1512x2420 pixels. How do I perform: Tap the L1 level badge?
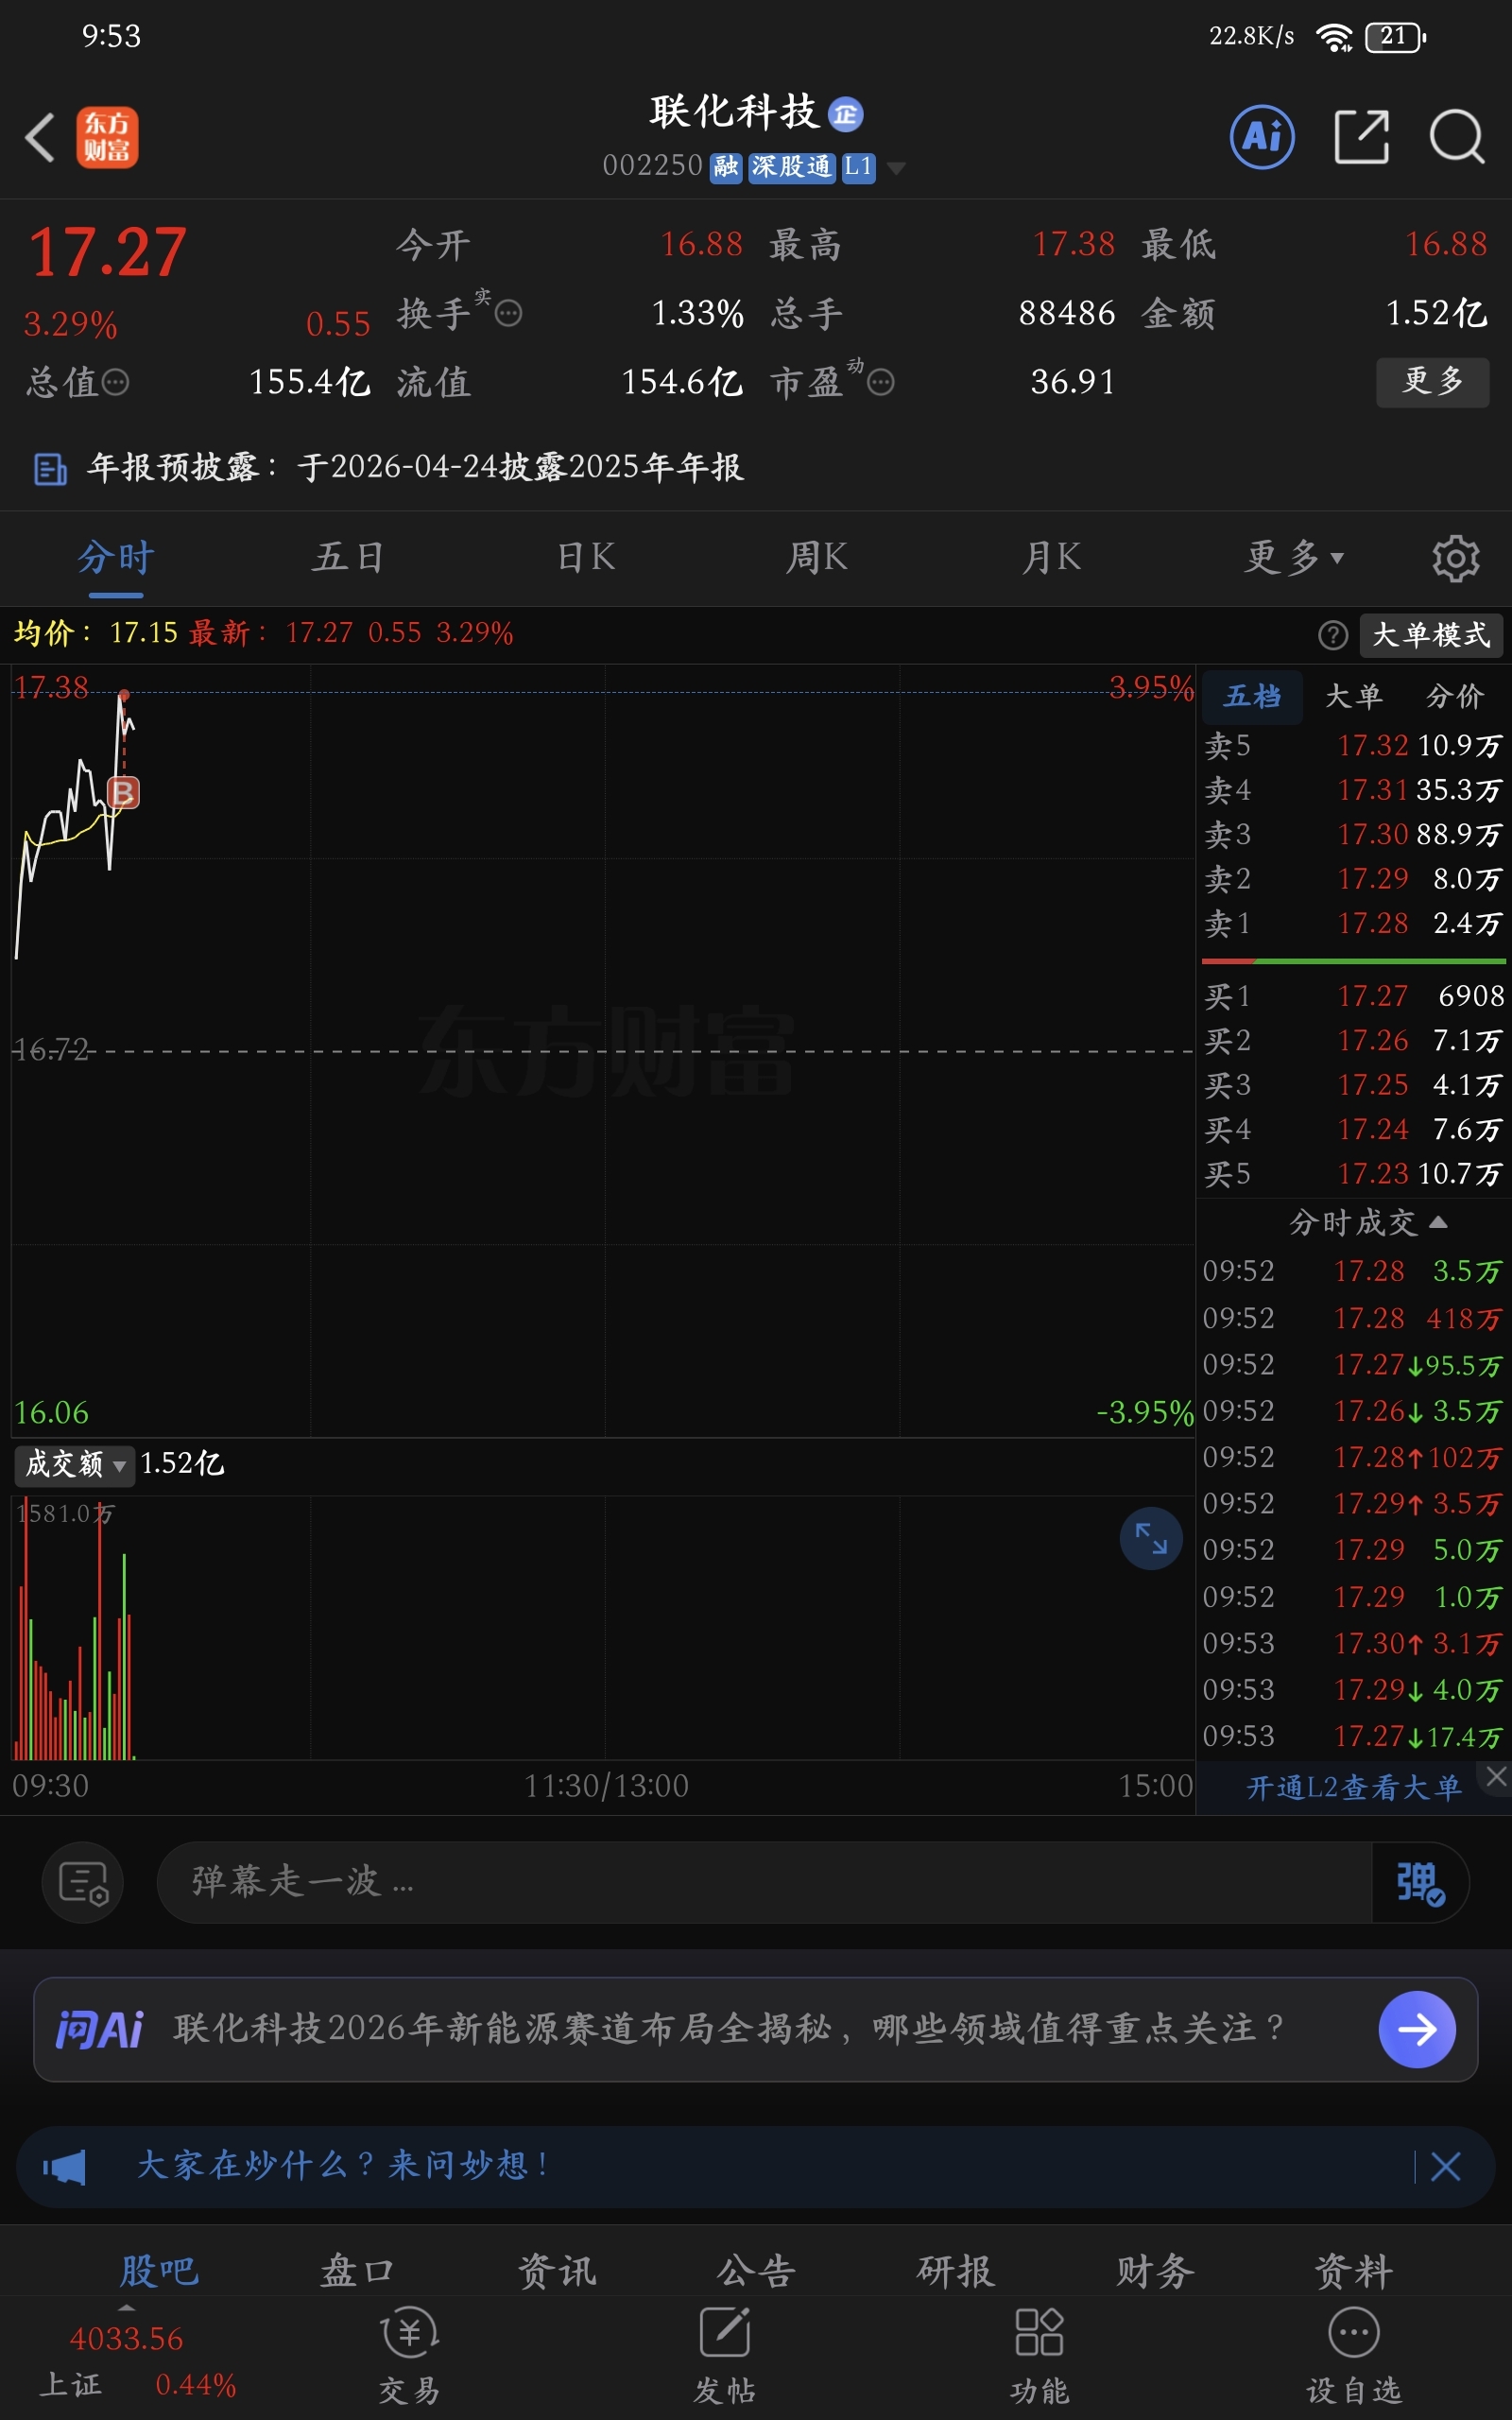pyautogui.click(x=858, y=167)
